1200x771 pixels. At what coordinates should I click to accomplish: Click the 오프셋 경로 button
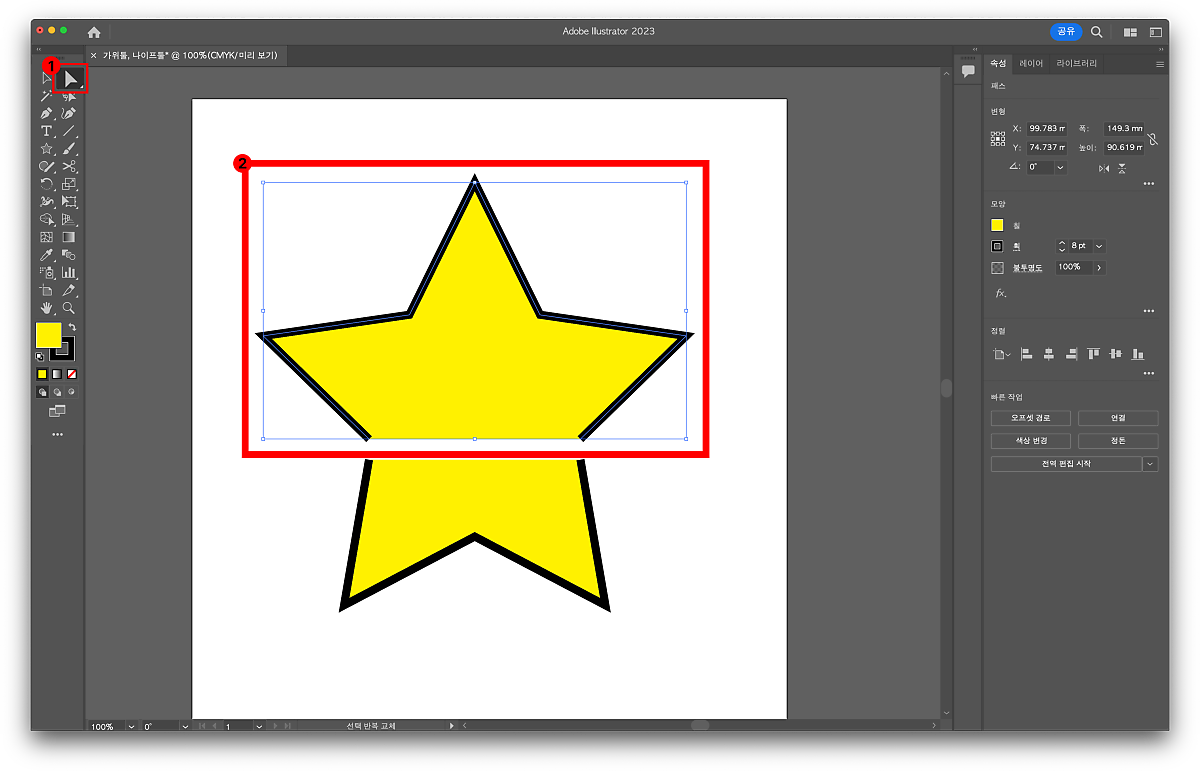[1031, 418]
